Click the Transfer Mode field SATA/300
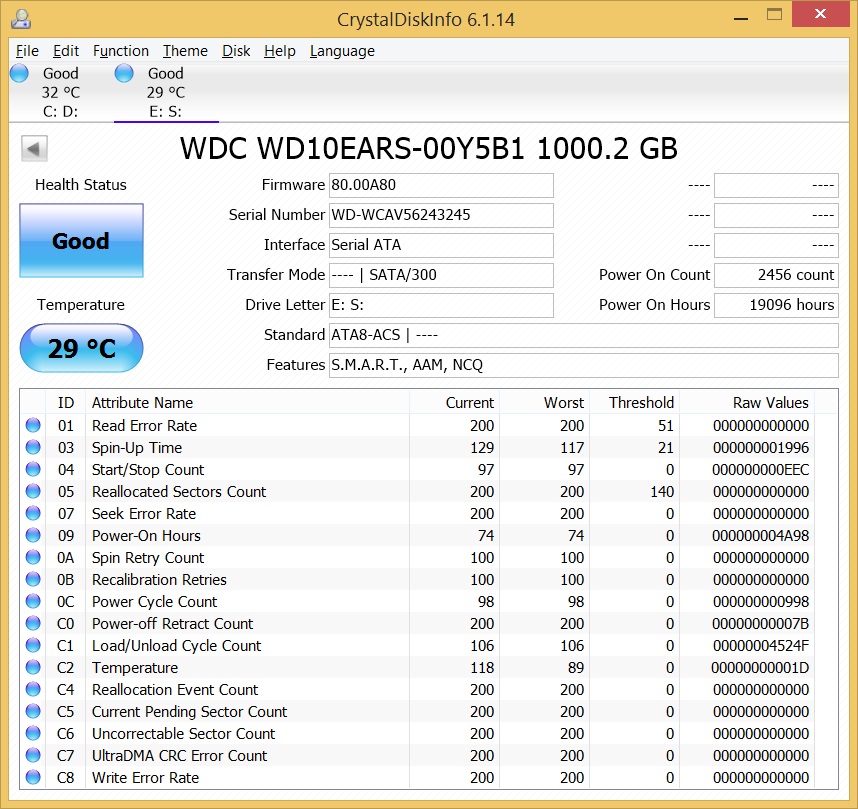The image size is (858, 809). pos(441,275)
